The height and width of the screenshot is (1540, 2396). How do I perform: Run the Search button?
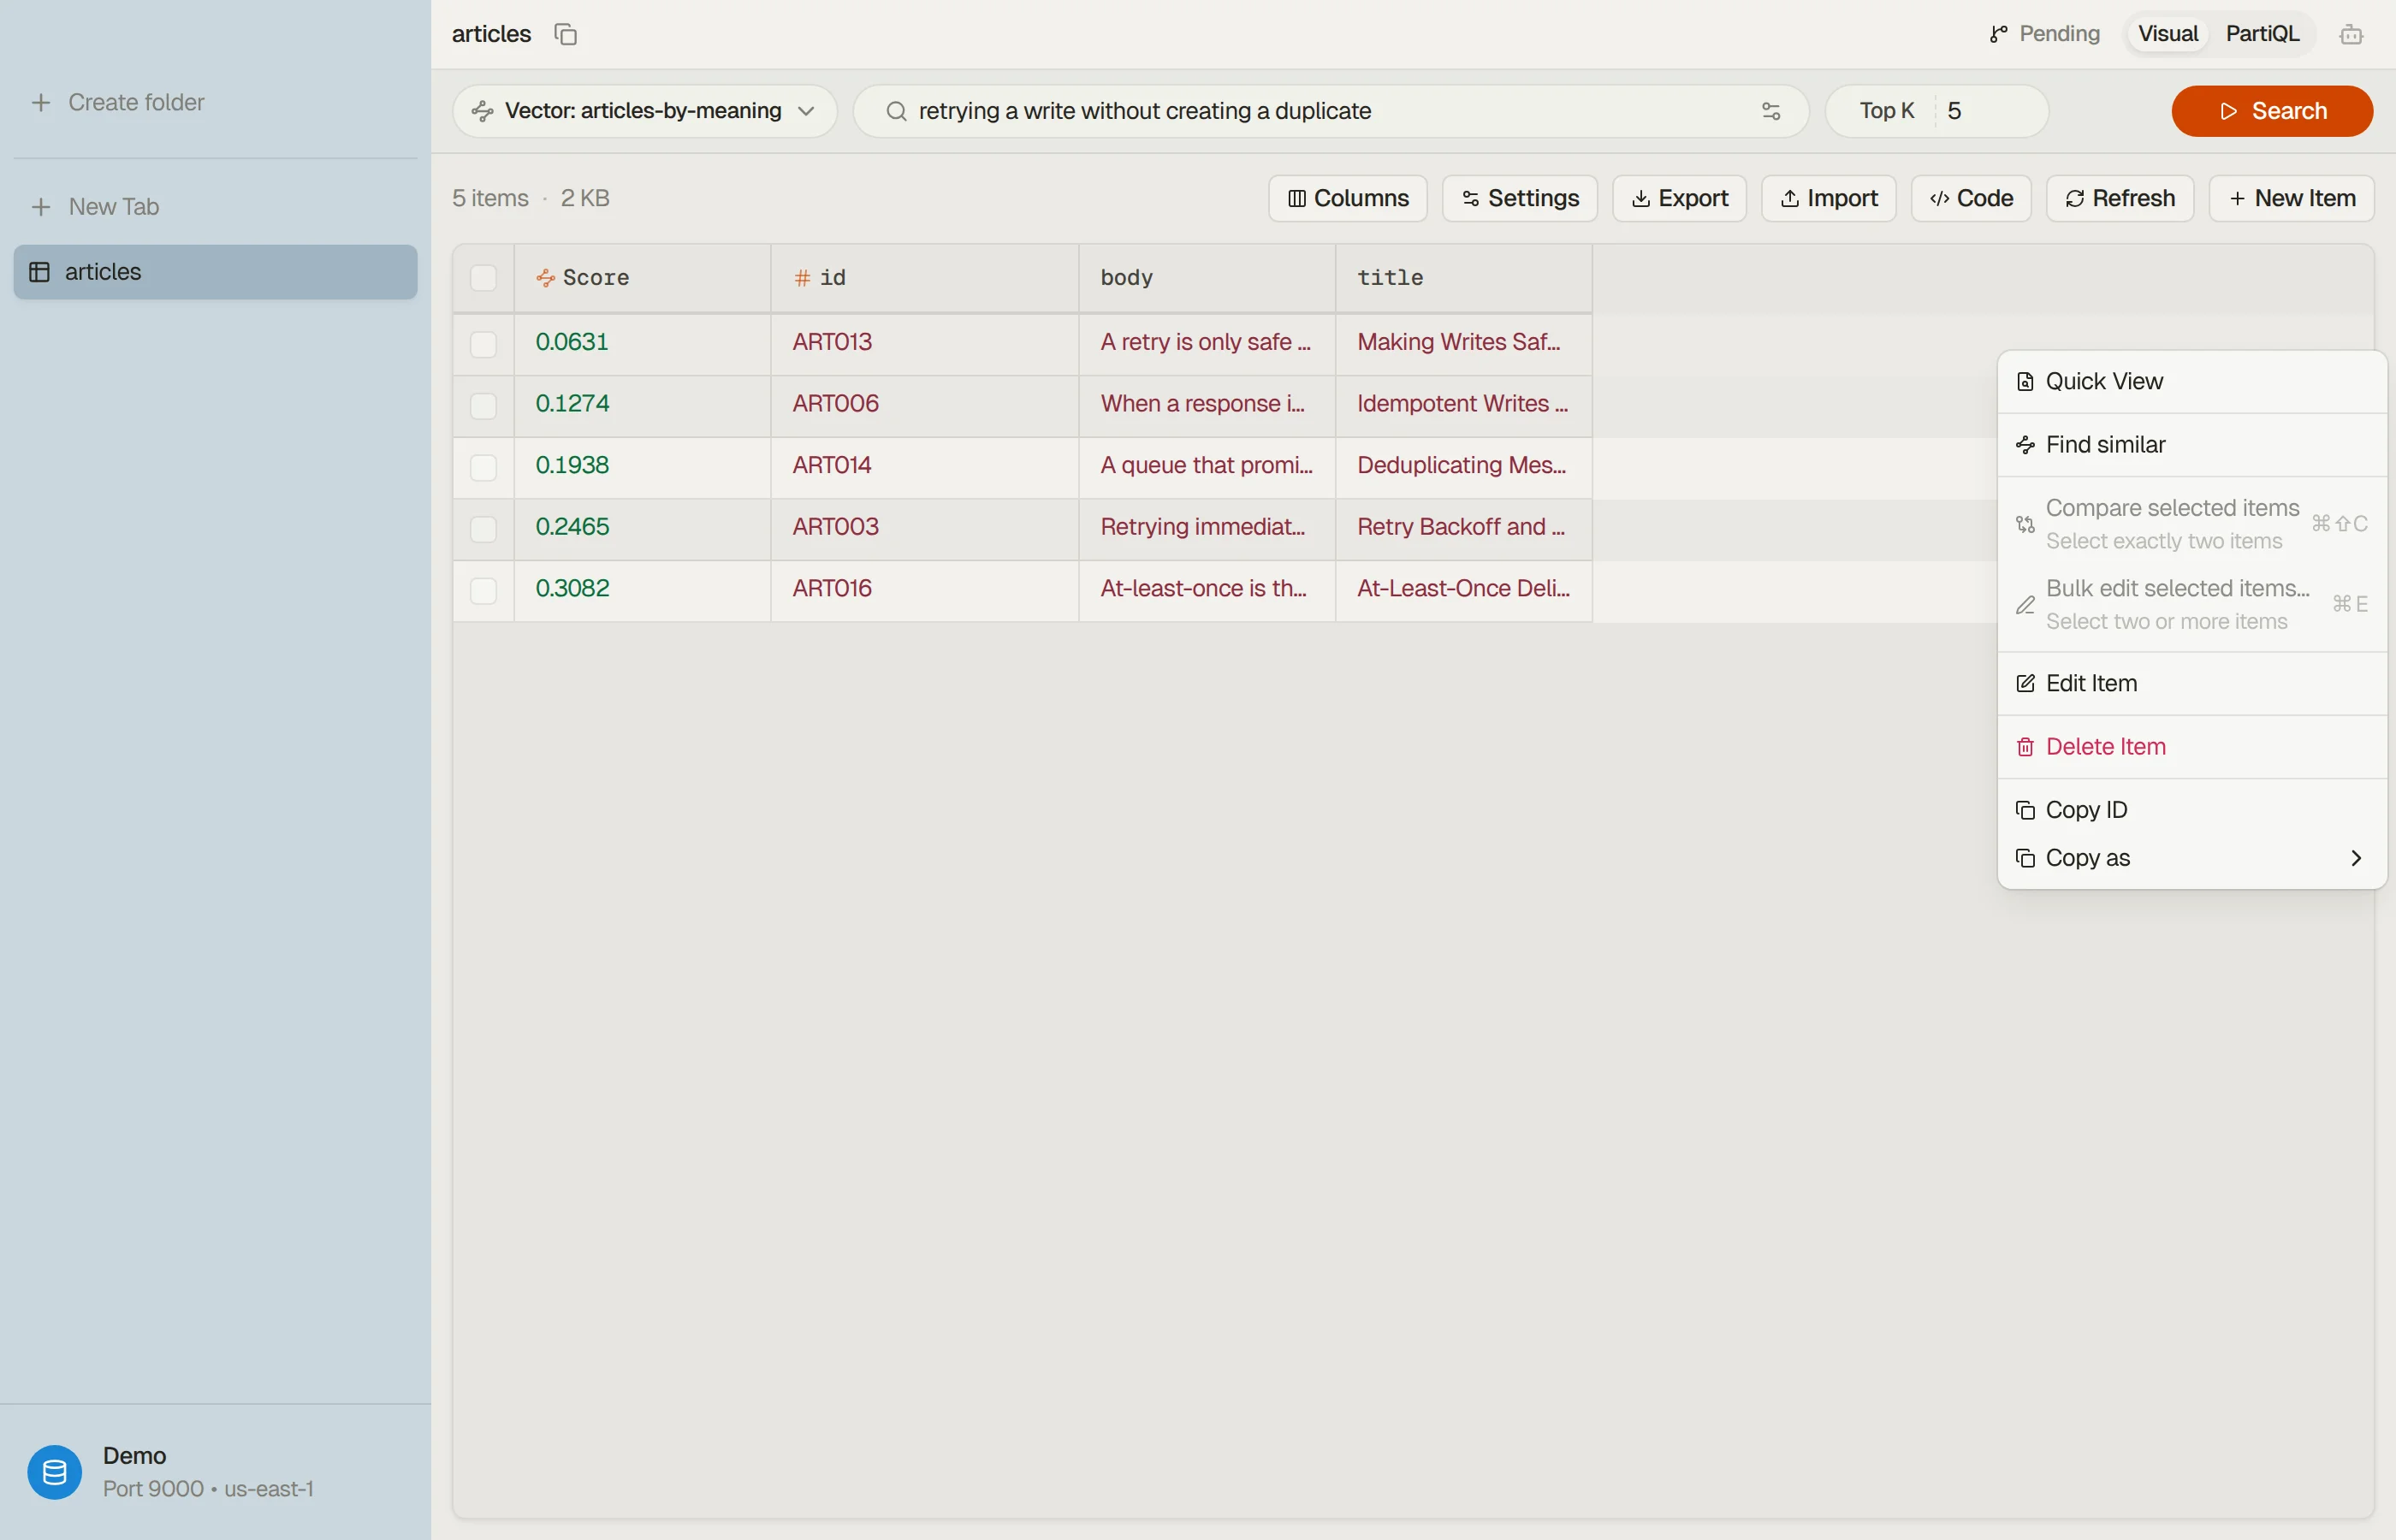click(x=2271, y=111)
